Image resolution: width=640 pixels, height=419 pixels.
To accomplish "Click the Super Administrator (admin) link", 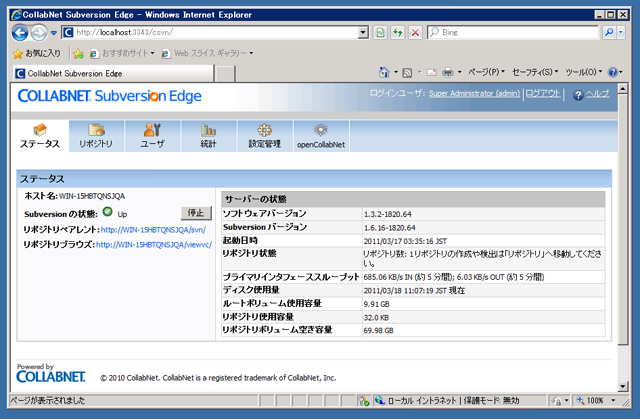I will pos(474,93).
